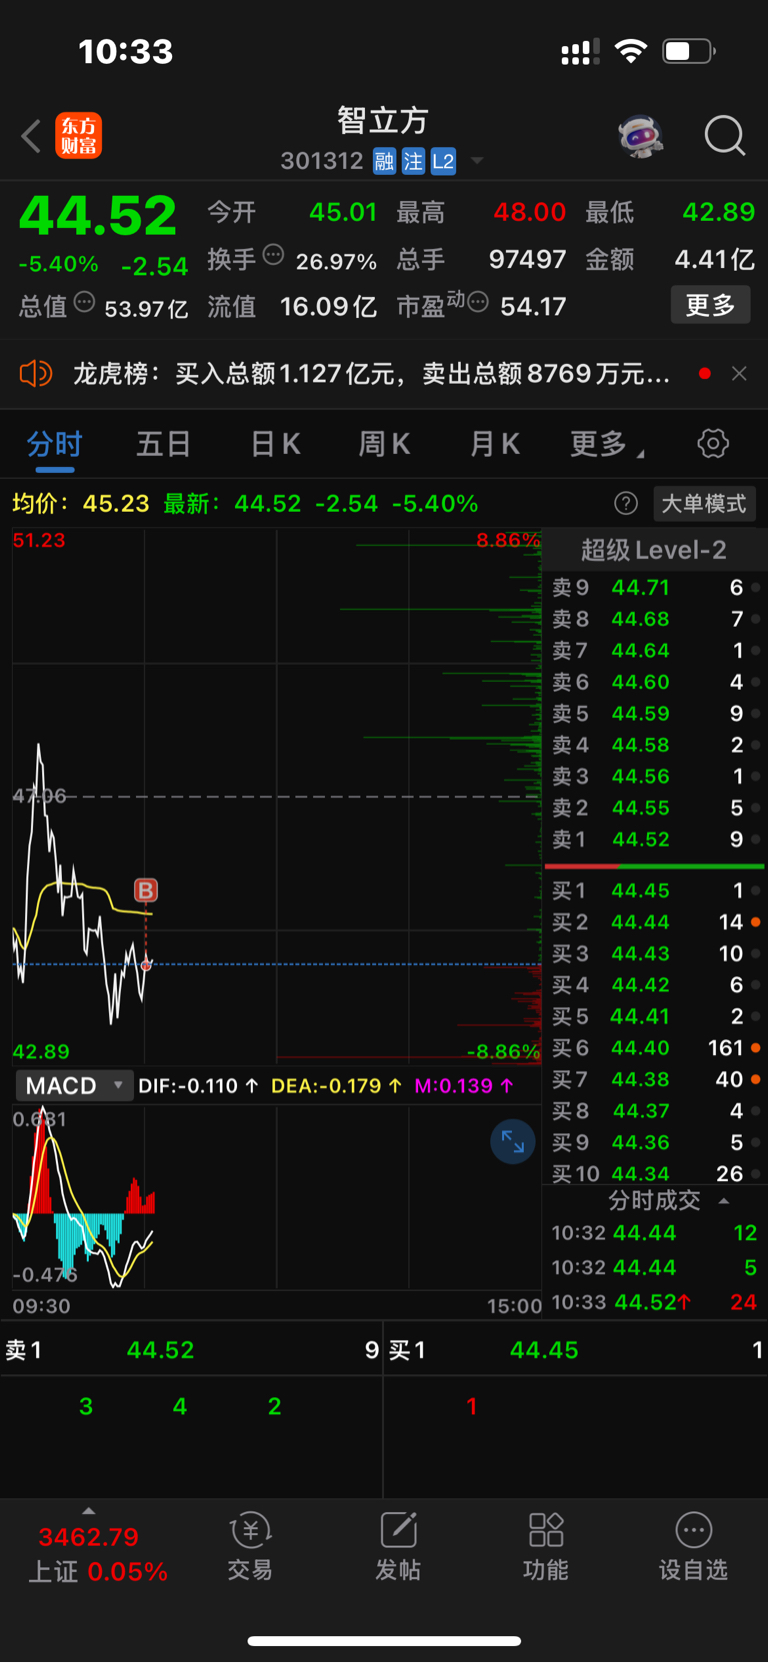768x1663 pixels.
Task: Tap the DIF -0.110 MACD reading
Action: [x=198, y=1086]
